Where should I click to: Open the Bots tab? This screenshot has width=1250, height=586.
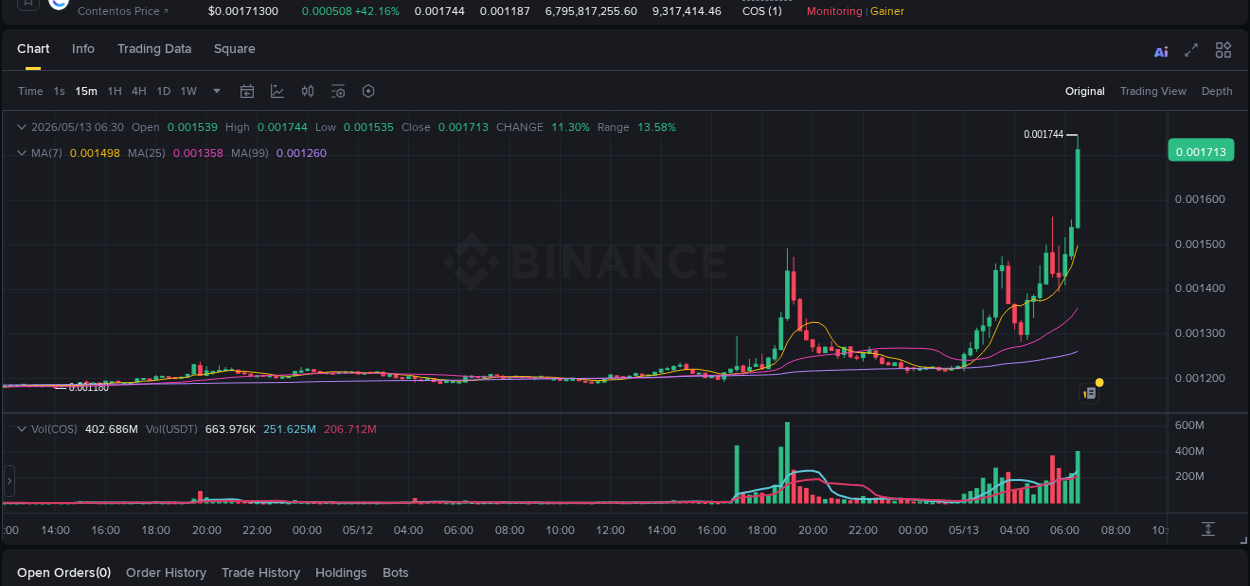coord(396,573)
